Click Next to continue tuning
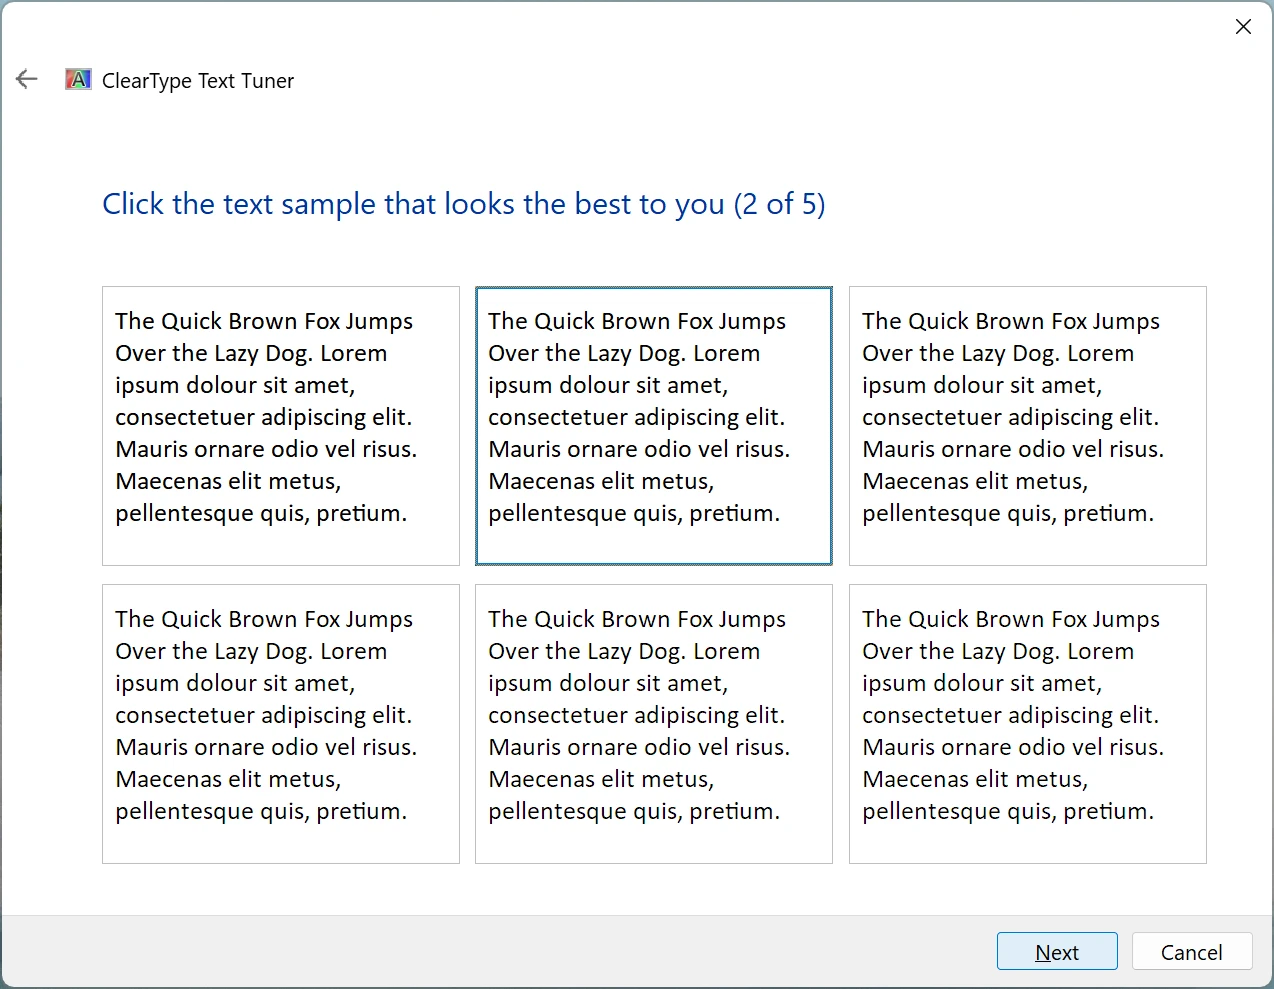1274x989 pixels. (x=1057, y=951)
